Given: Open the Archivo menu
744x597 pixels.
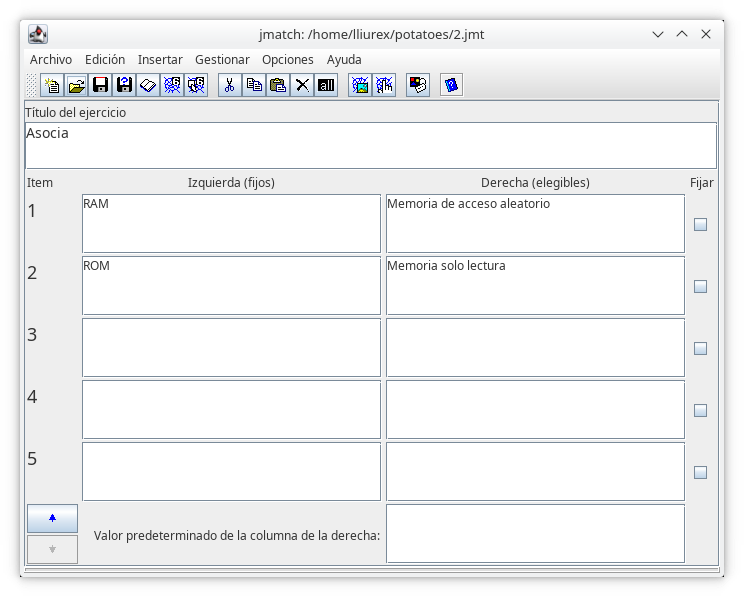Looking at the screenshot, I should (x=51, y=60).
